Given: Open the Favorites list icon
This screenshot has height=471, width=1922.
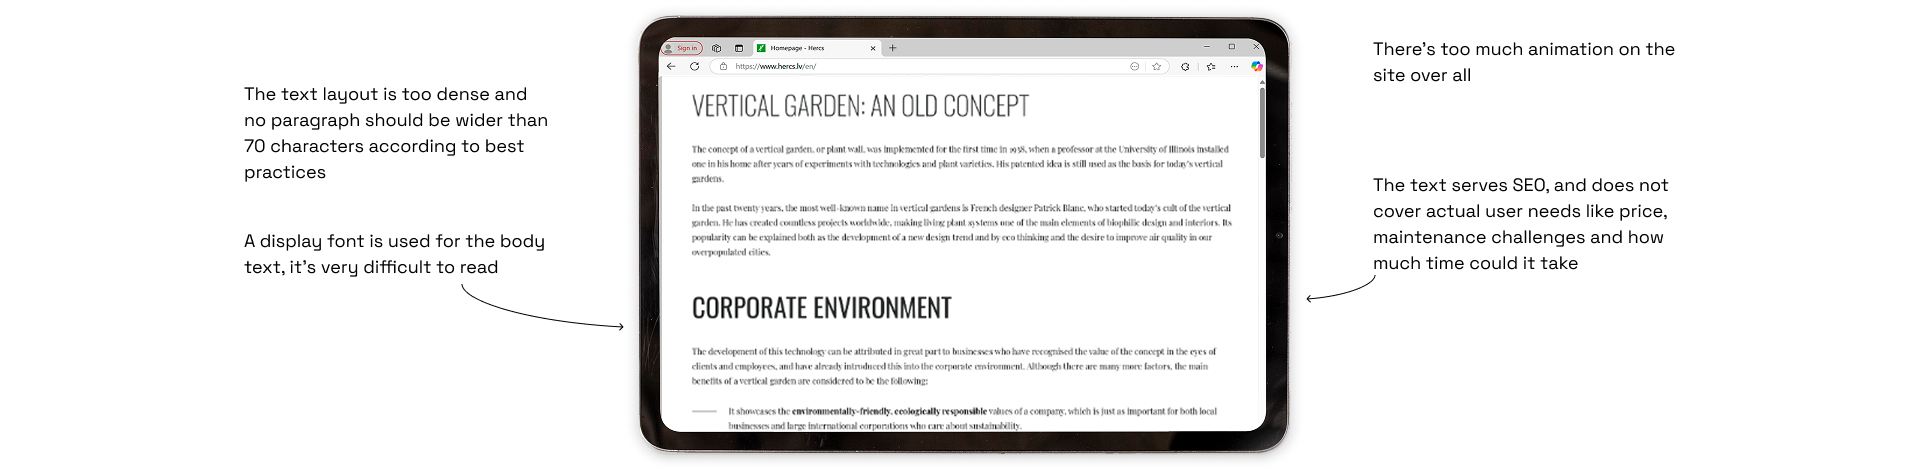Looking at the screenshot, I should pos(1211,66).
